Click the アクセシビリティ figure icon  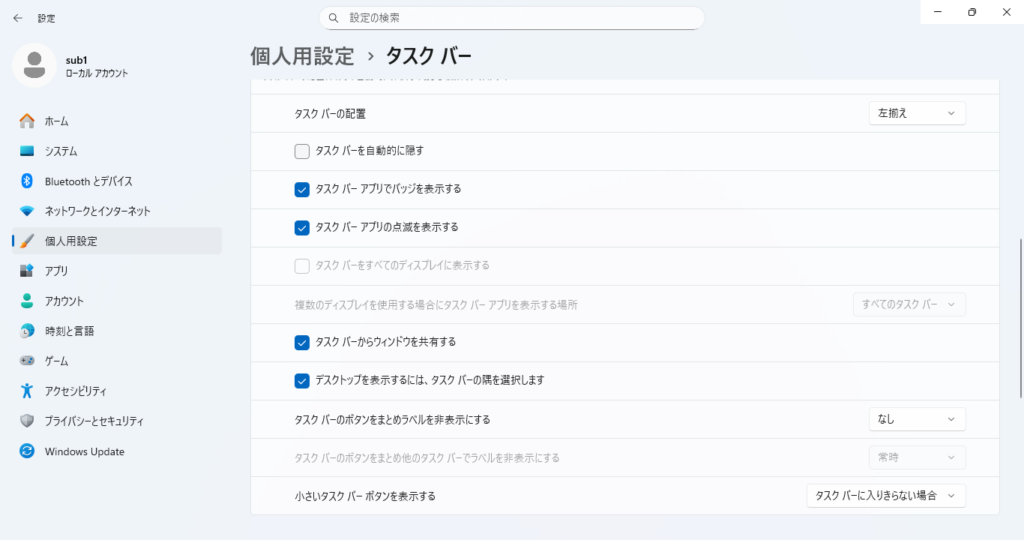click(x=27, y=391)
